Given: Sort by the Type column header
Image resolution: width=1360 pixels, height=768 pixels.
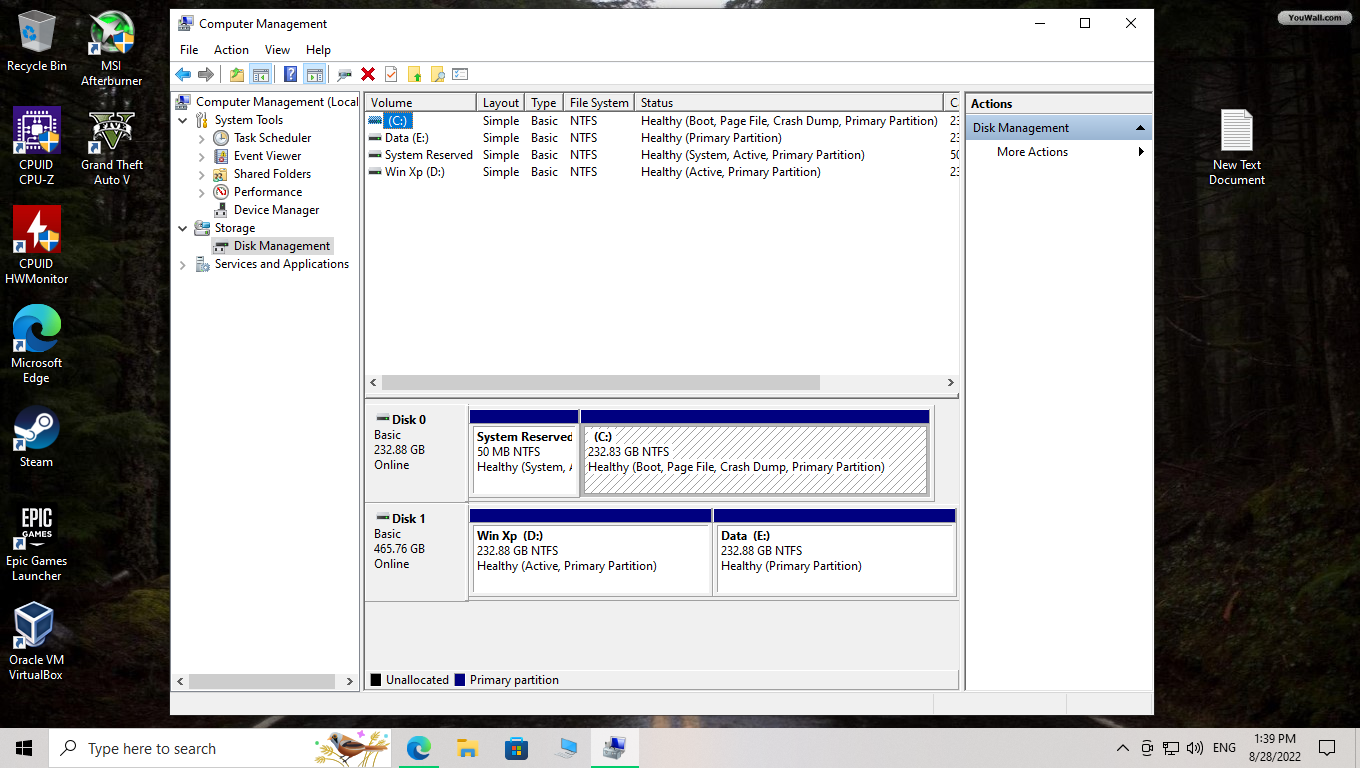Looking at the screenshot, I should pos(544,103).
